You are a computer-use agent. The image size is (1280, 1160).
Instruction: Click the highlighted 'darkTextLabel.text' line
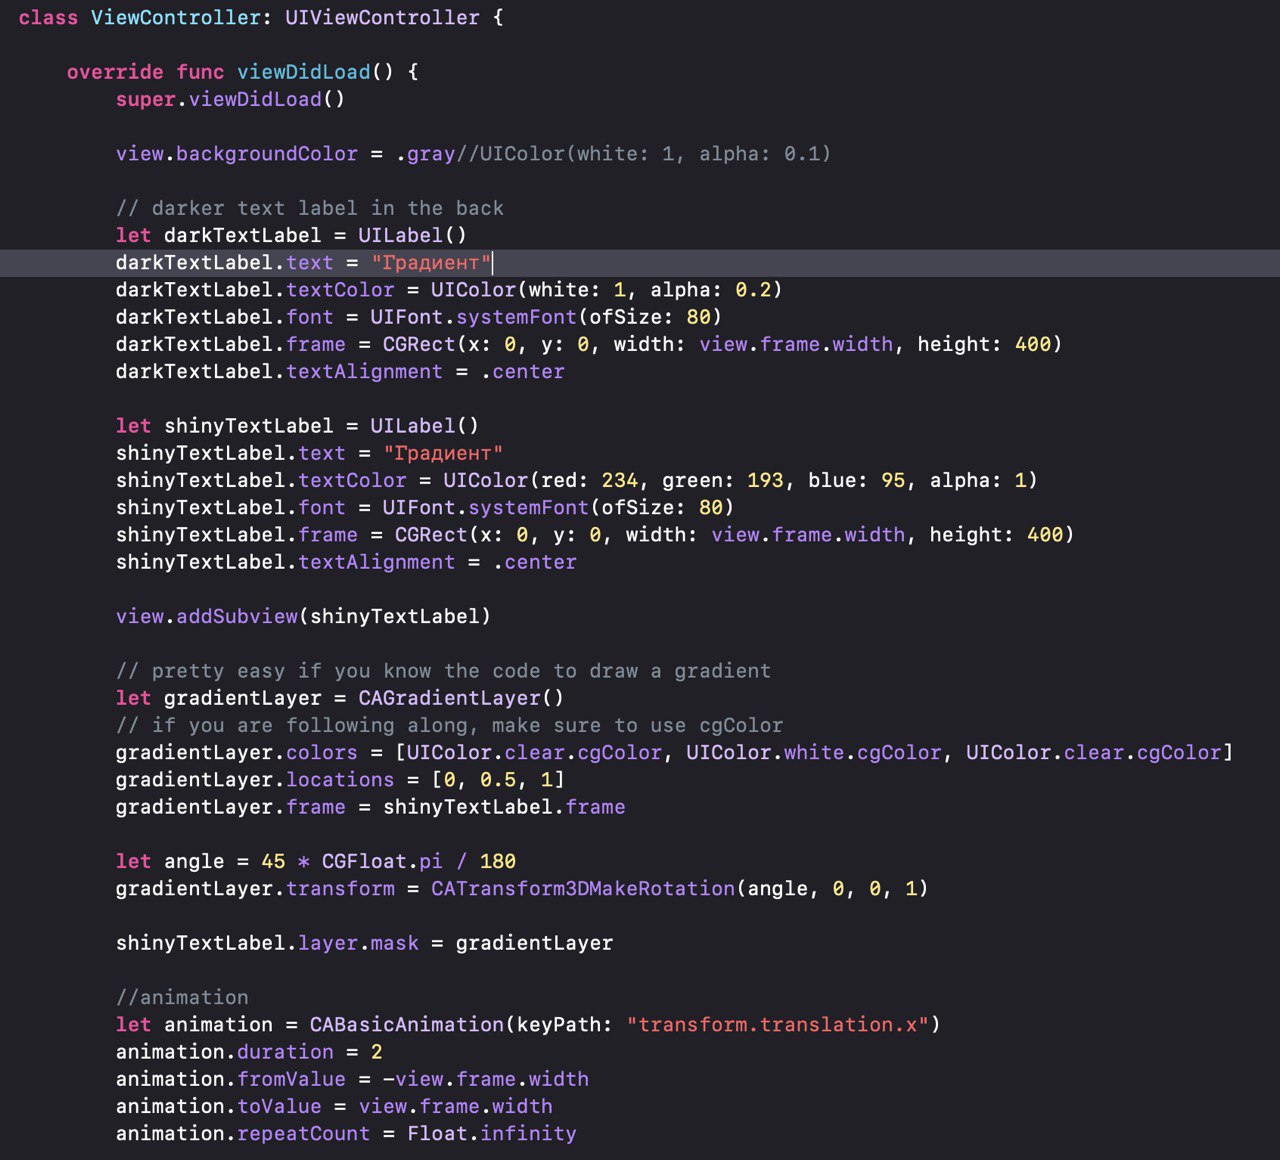(x=640, y=263)
